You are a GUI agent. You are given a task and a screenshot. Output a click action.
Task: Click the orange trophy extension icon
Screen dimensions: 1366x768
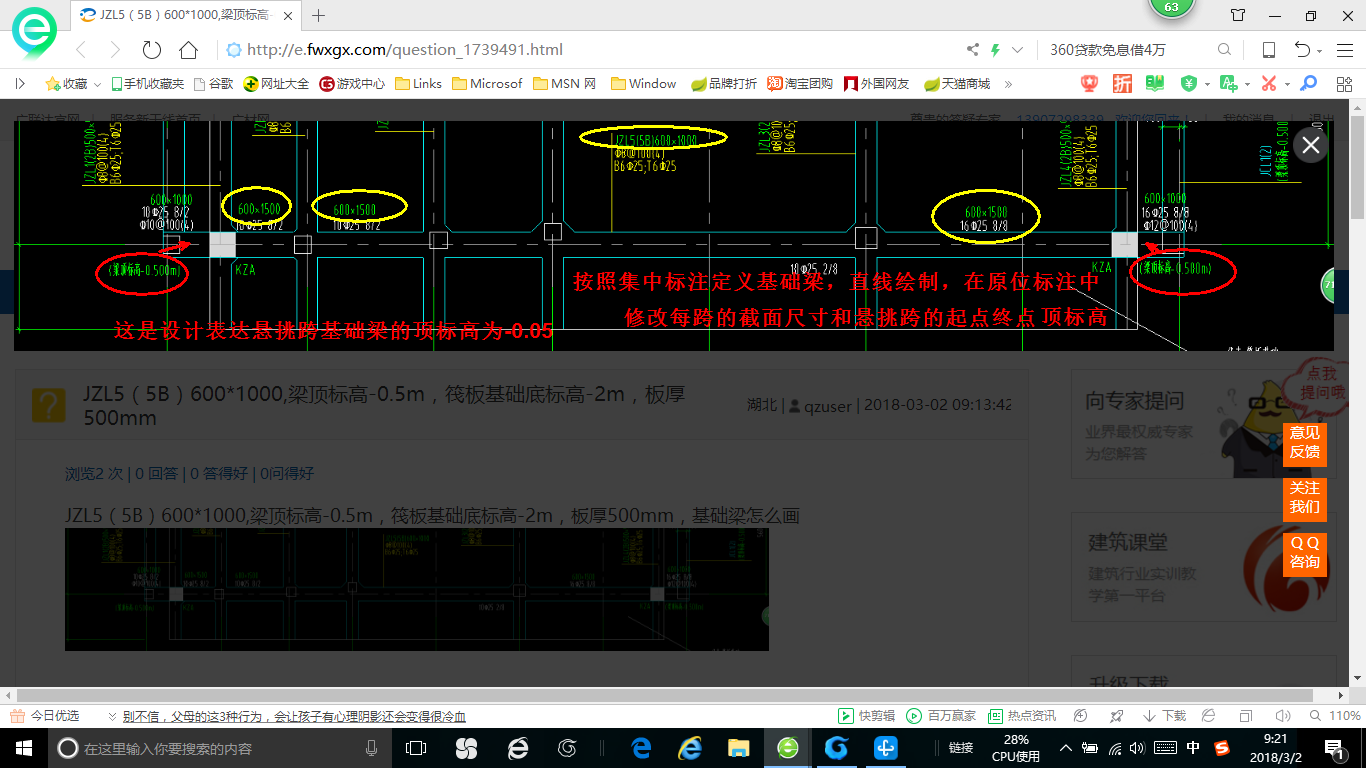pos(1089,84)
